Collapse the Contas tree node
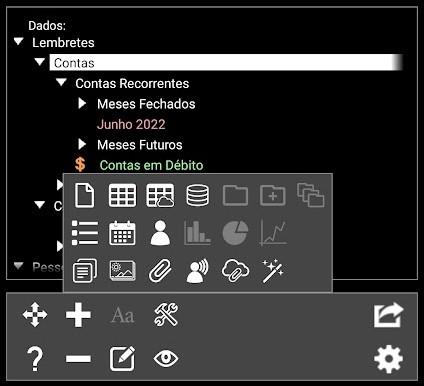This screenshot has height=386, width=424. pyautogui.click(x=40, y=62)
